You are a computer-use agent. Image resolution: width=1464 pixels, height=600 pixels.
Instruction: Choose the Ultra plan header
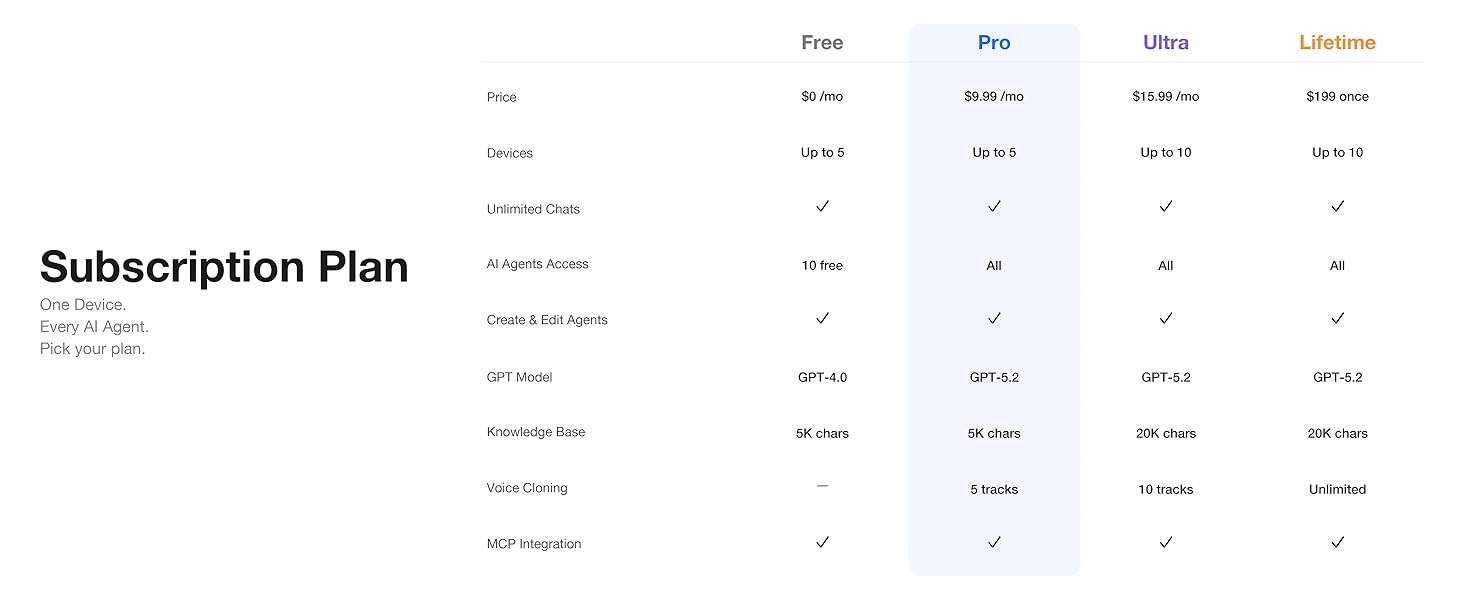tap(1166, 43)
